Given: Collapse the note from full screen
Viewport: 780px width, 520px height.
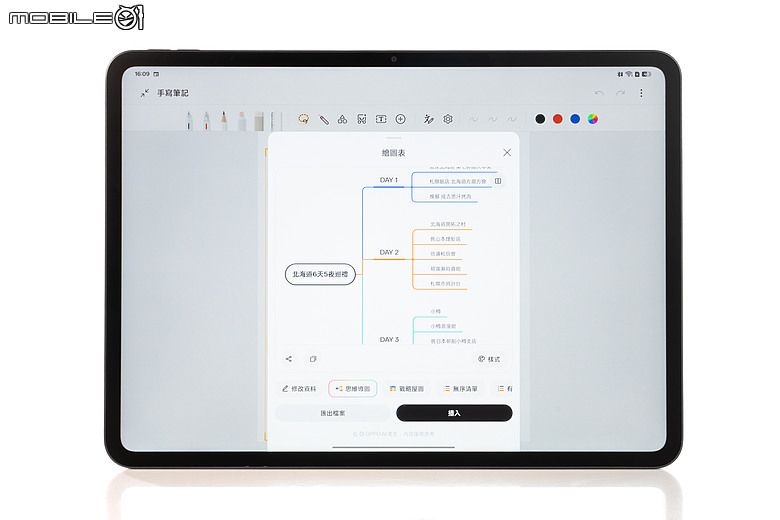Looking at the screenshot, I should click(x=144, y=93).
